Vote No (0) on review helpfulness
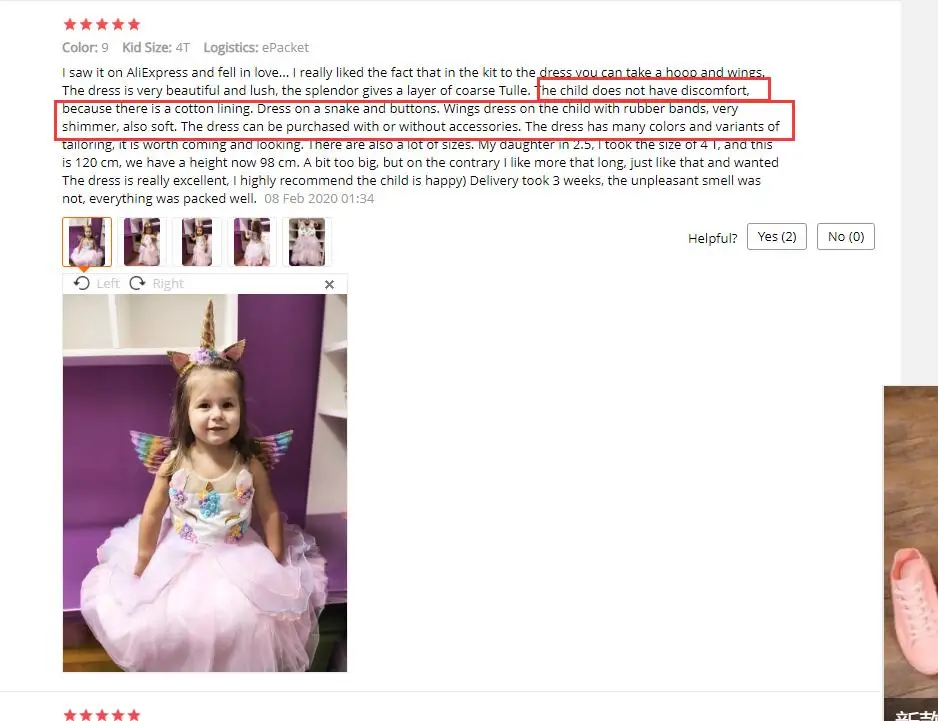 coord(846,237)
